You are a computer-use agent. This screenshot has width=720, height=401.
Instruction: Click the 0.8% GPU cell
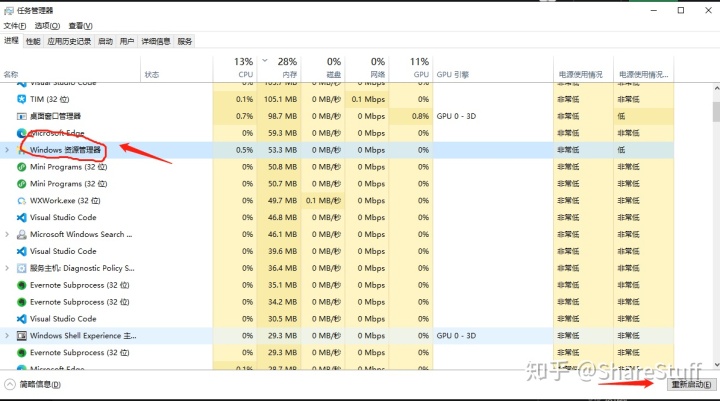point(411,116)
